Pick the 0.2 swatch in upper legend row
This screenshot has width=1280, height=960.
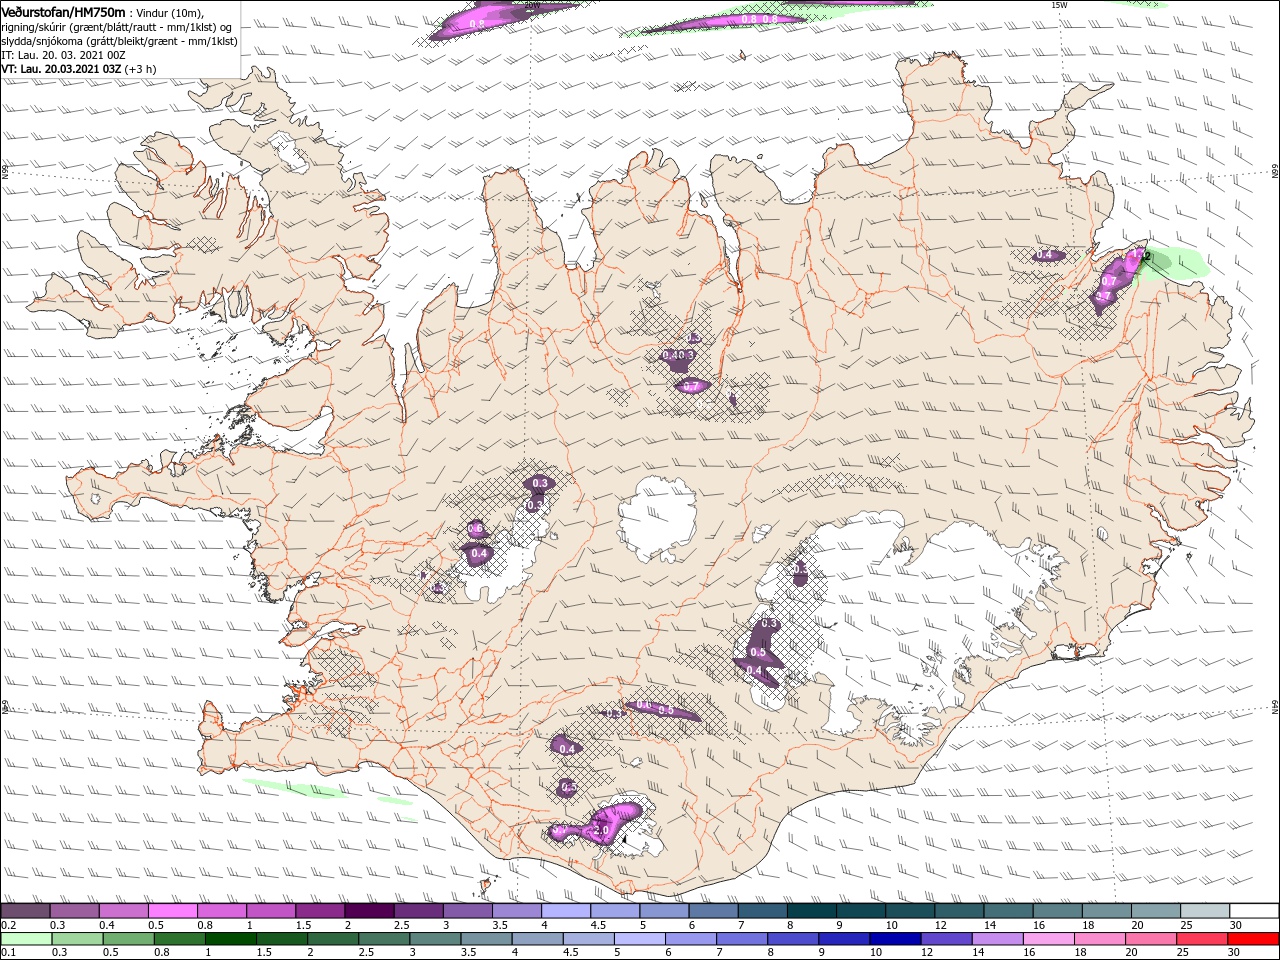point(25,911)
